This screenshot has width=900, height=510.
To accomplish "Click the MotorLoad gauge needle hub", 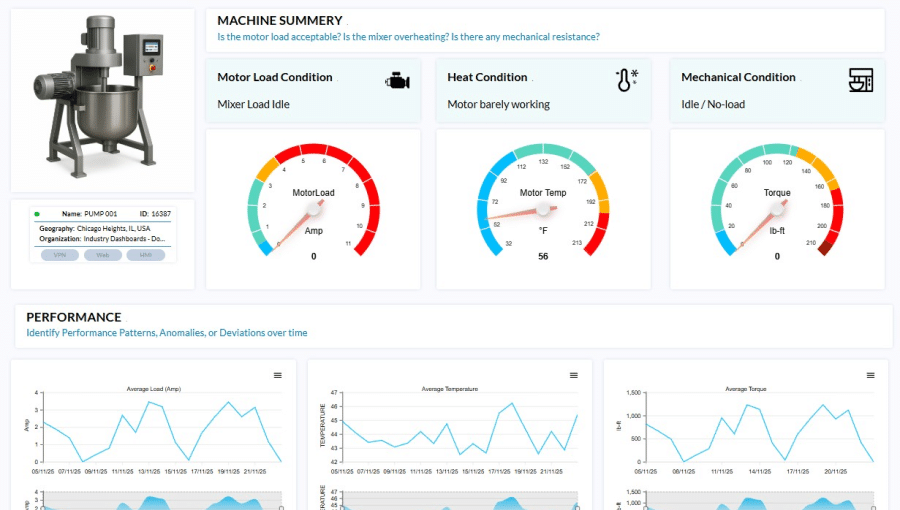I will coord(313,208).
